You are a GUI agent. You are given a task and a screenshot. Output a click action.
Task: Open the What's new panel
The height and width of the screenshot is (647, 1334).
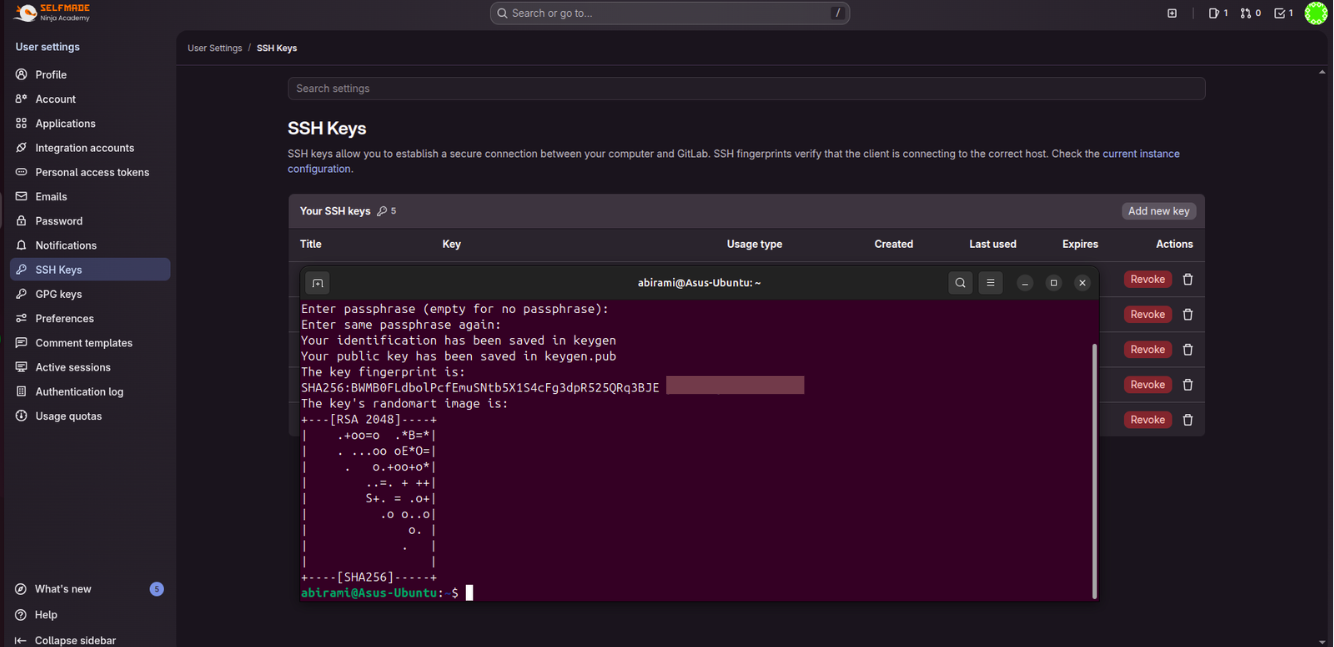click(x=62, y=589)
